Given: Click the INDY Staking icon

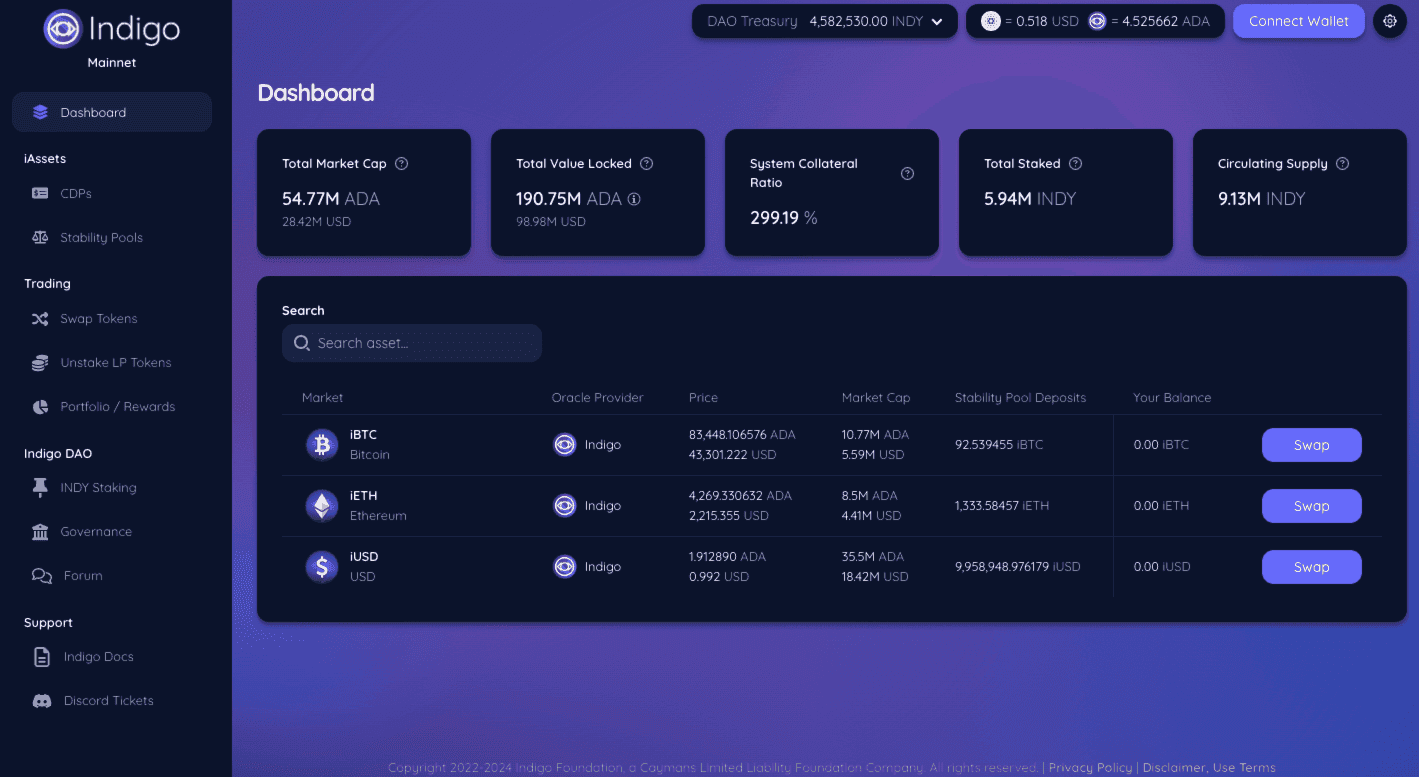Looking at the screenshot, I should tap(39, 487).
